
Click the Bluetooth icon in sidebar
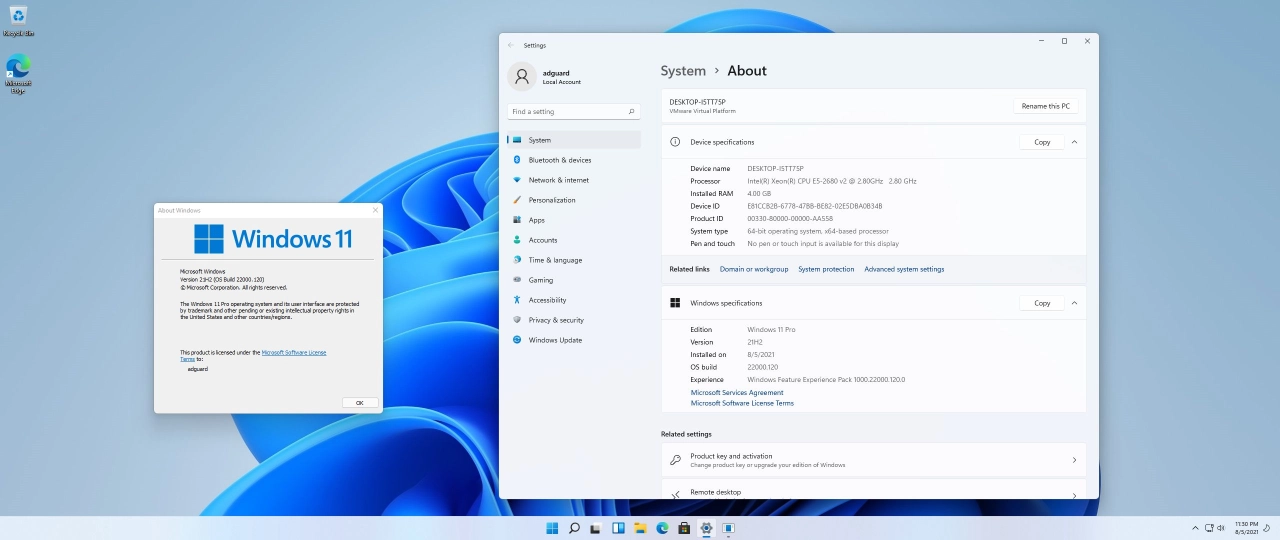[517, 160]
